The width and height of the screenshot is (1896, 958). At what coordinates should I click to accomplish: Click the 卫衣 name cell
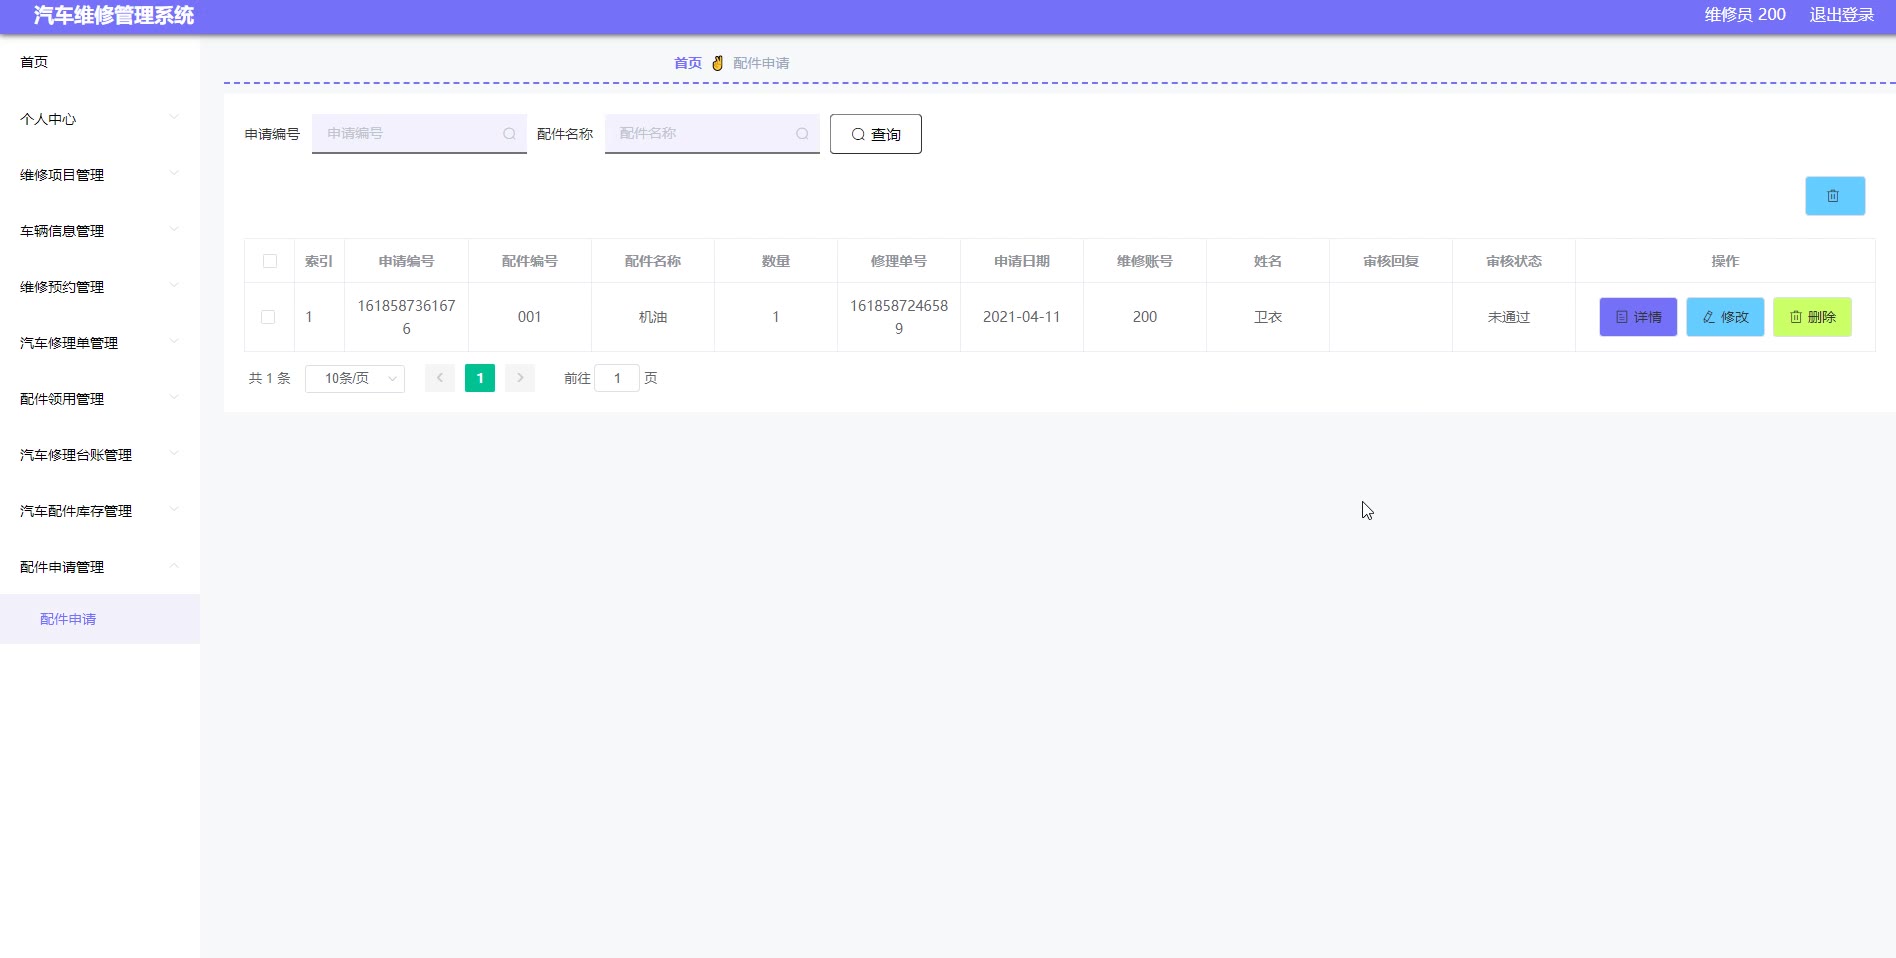pos(1268,317)
